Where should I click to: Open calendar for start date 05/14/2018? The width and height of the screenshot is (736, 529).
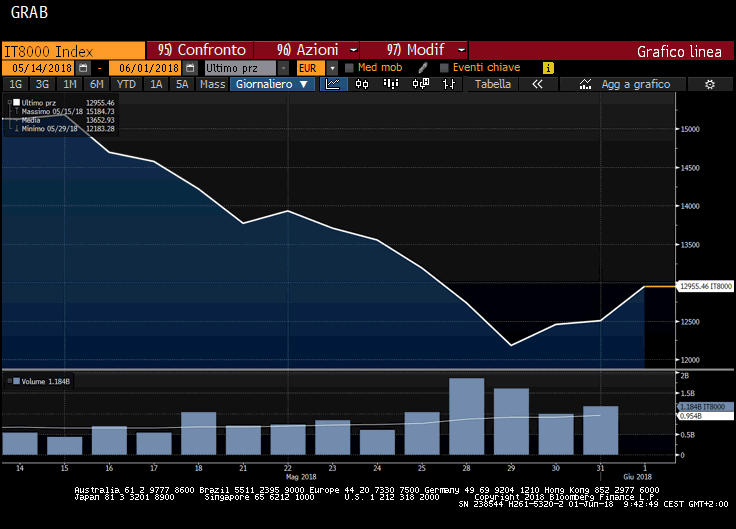[83, 68]
